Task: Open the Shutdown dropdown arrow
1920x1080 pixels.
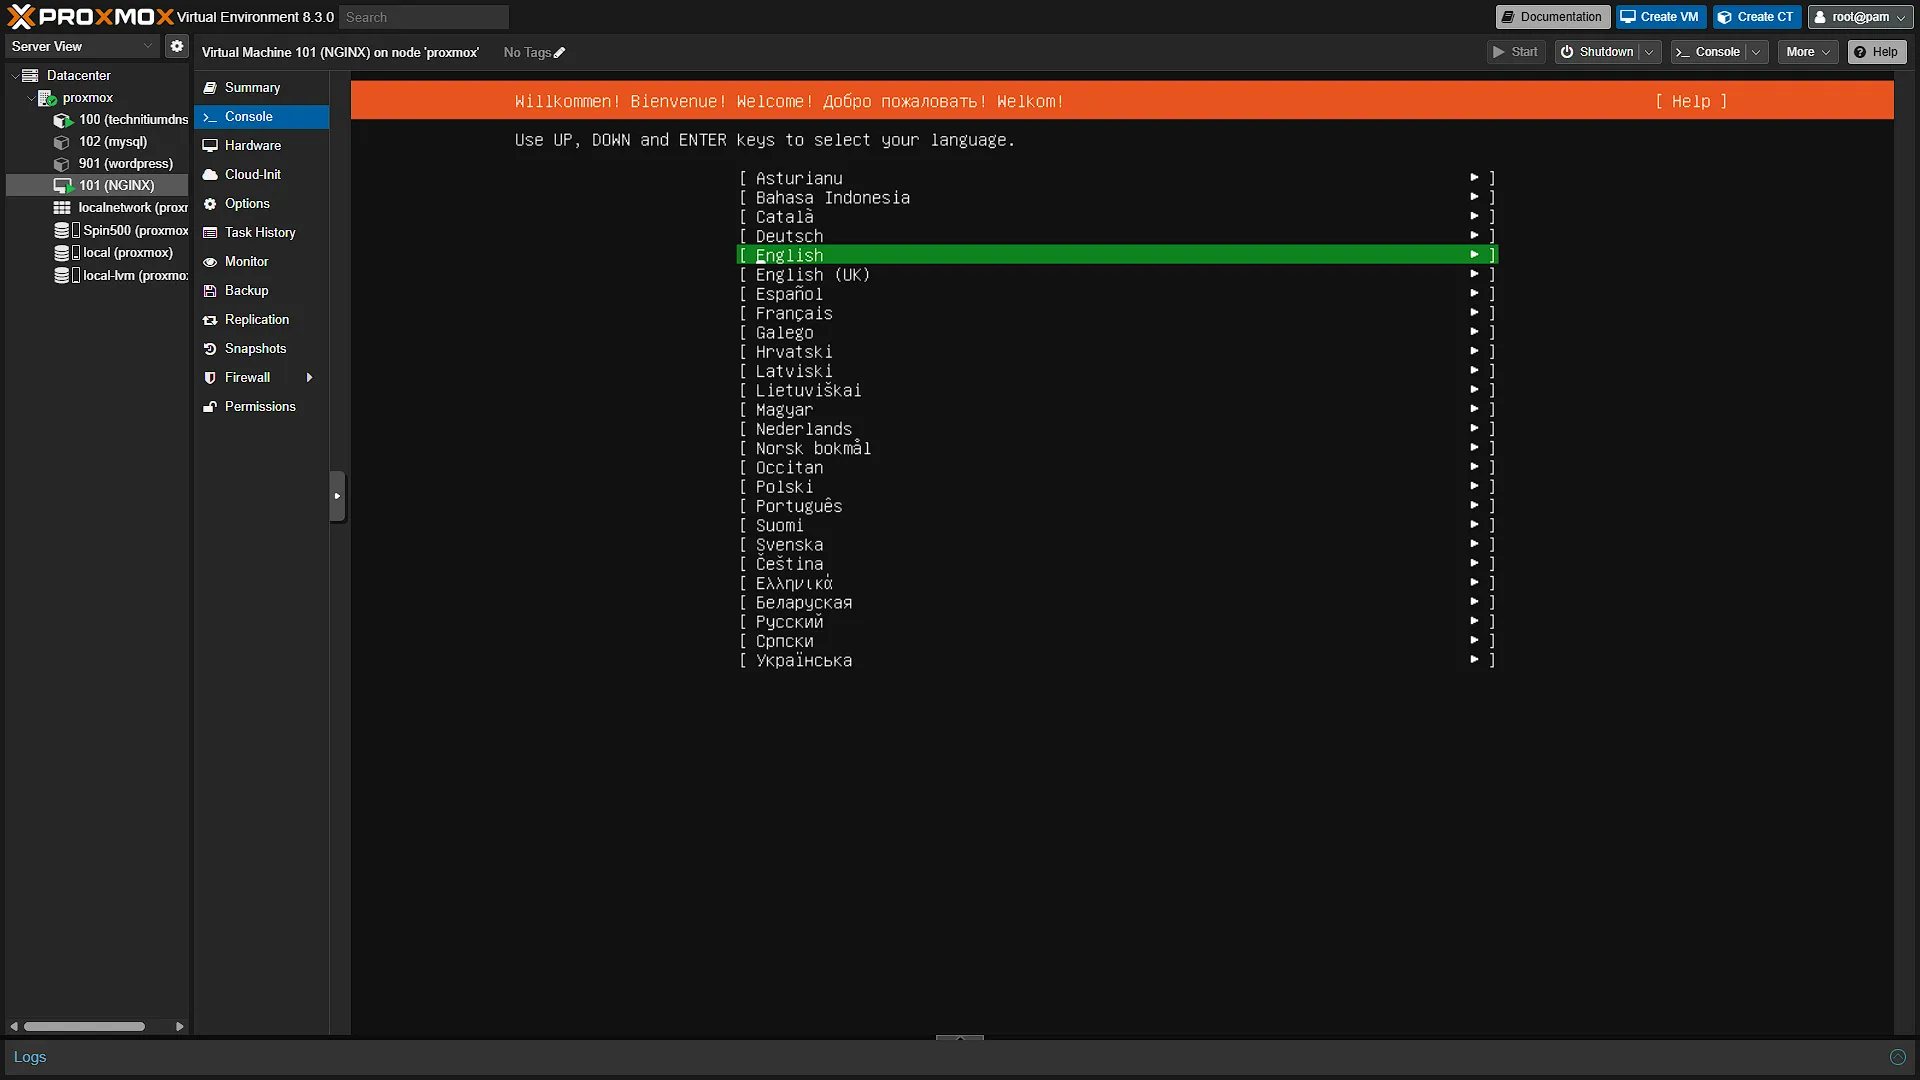Action: click(x=1649, y=52)
